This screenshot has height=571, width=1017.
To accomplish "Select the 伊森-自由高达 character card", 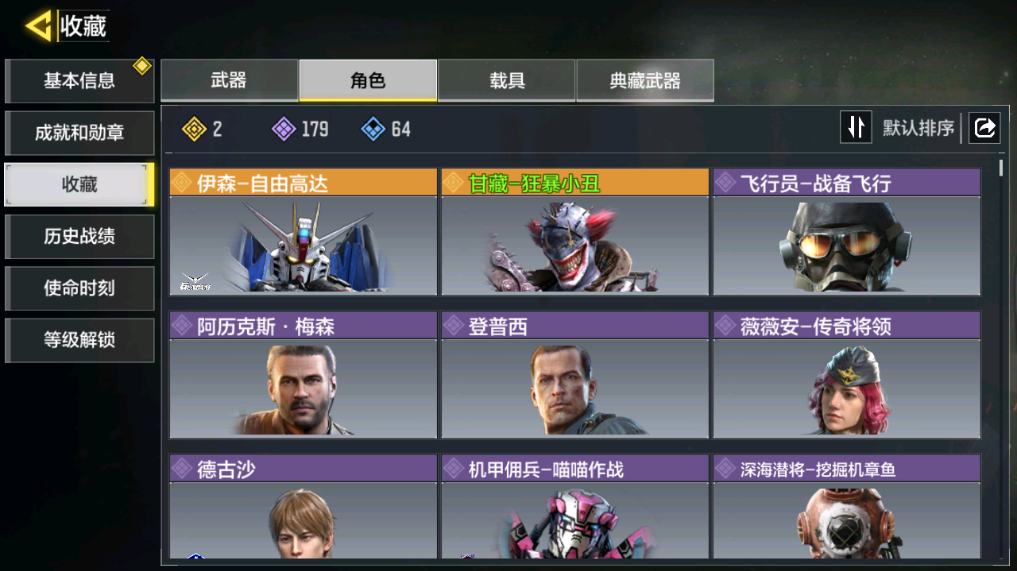I will pos(303,232).
